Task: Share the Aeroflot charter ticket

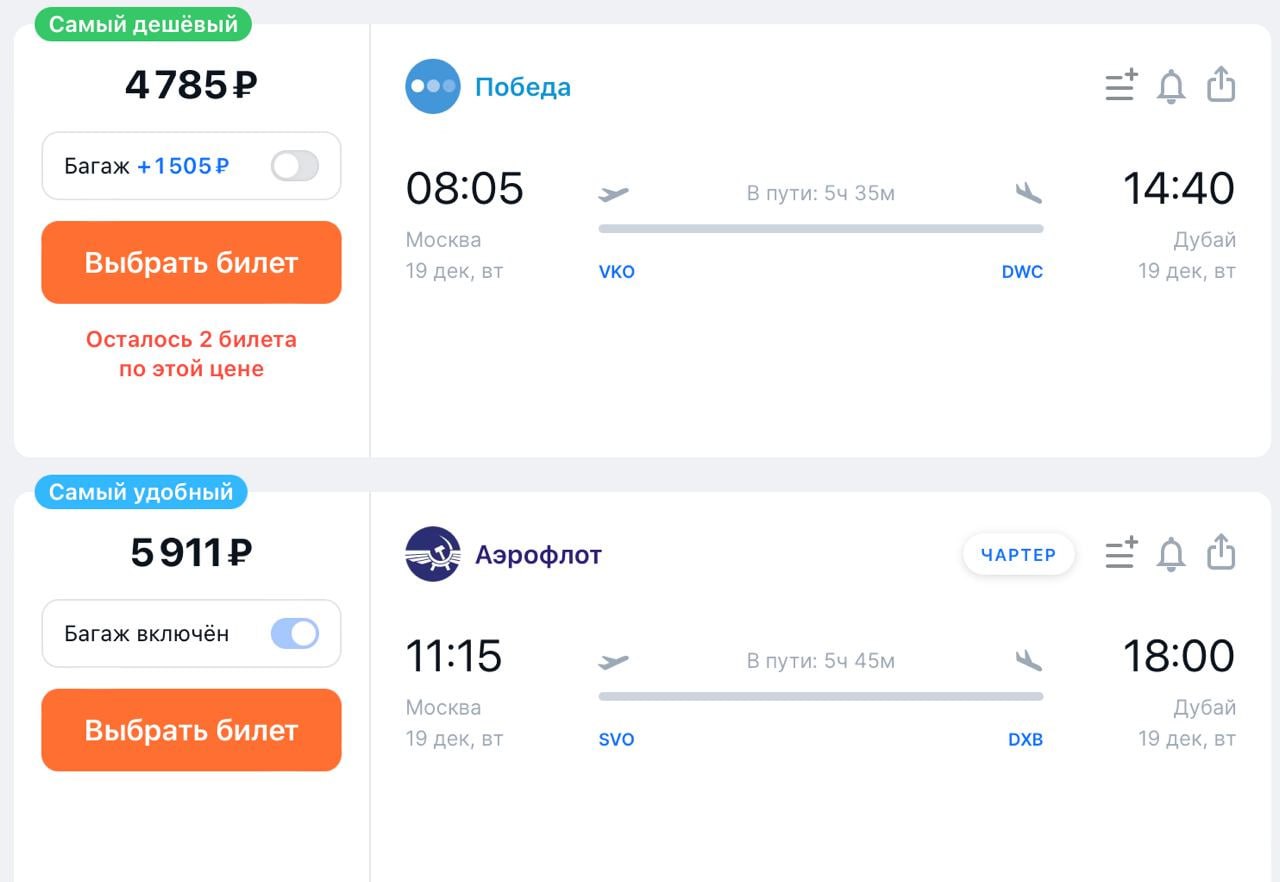Action: pyautogui.click(x=1221, y=552)
